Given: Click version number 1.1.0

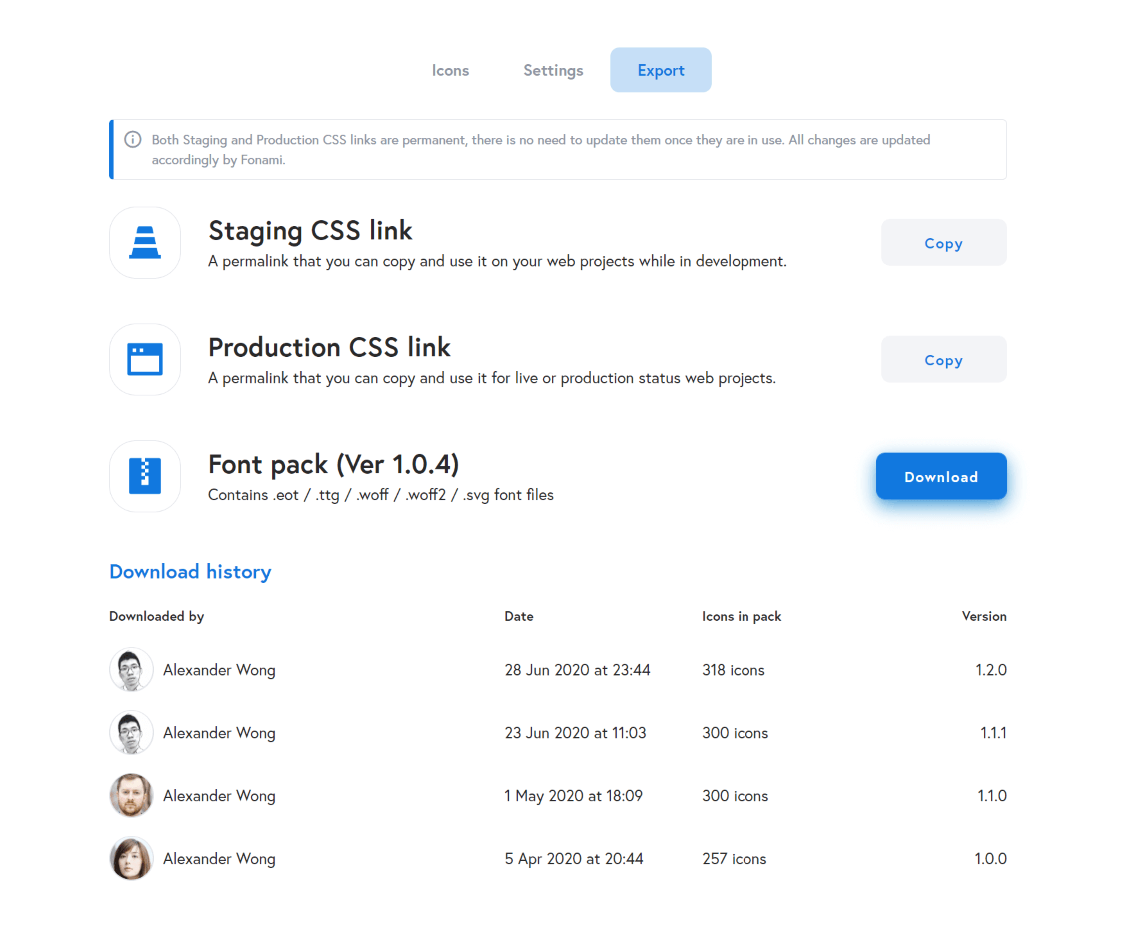Looking at the screenshot, I should tap(992, 796).
